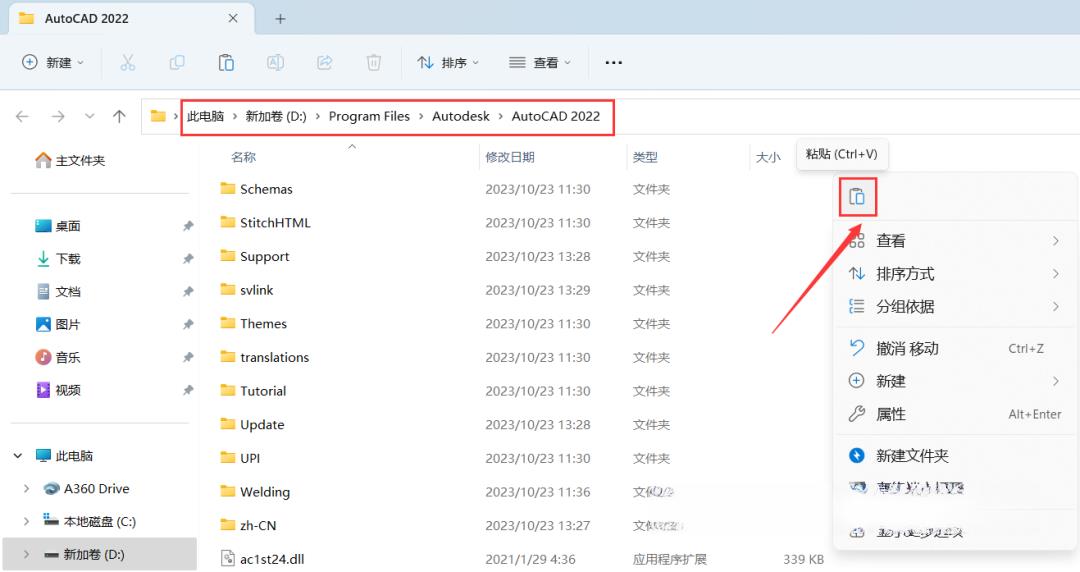
Task: Click the Paste icon in context menu
Action: 857,196
